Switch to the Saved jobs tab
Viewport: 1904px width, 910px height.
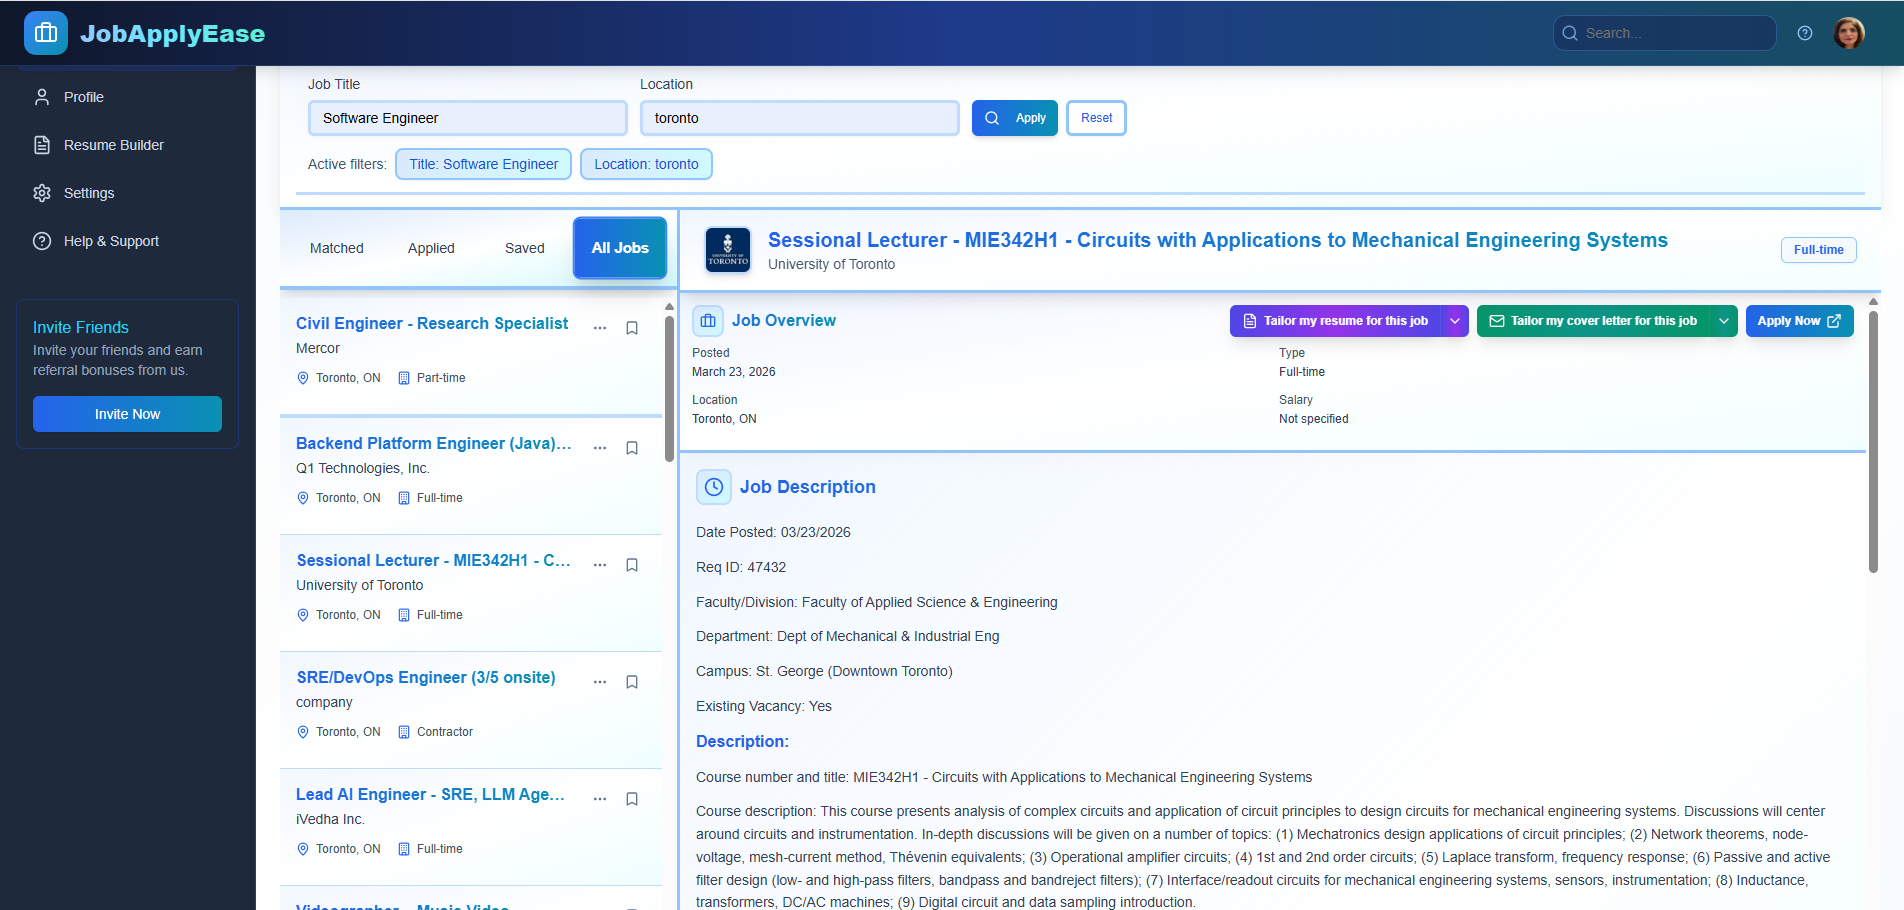[x=524, y=248]
